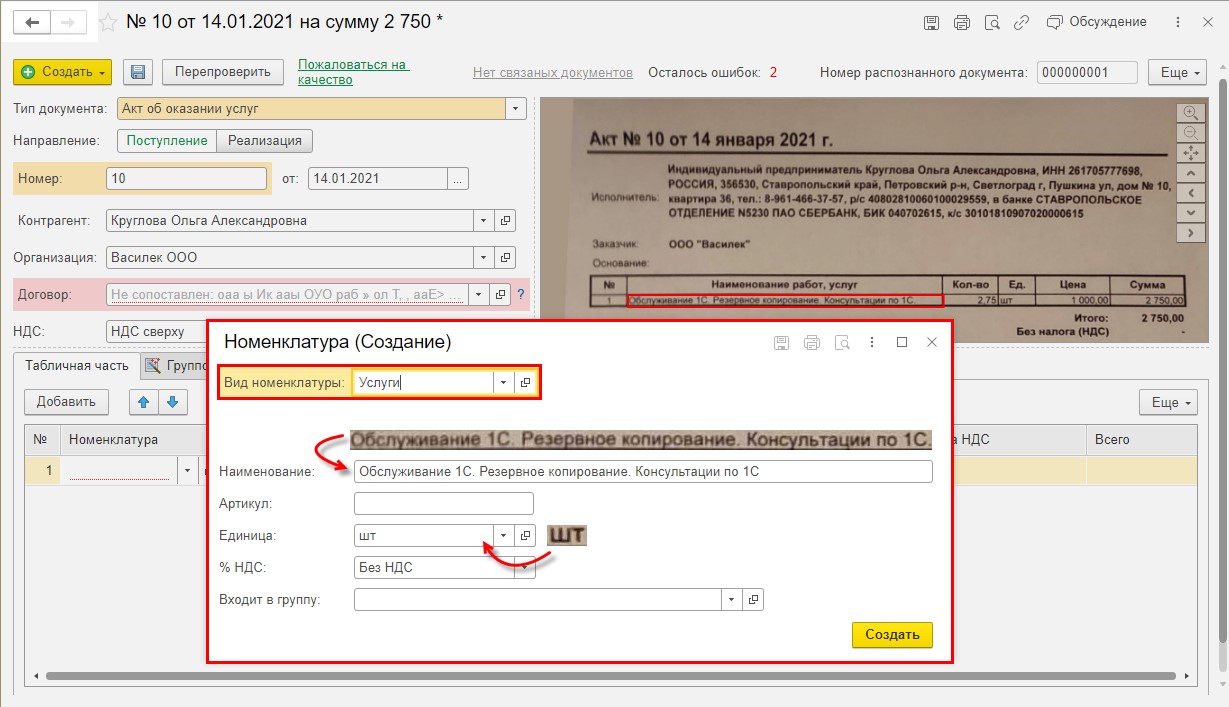Expand Организация dropdown arrow
Screen dimensions: 1229x707
click(483, 257)
